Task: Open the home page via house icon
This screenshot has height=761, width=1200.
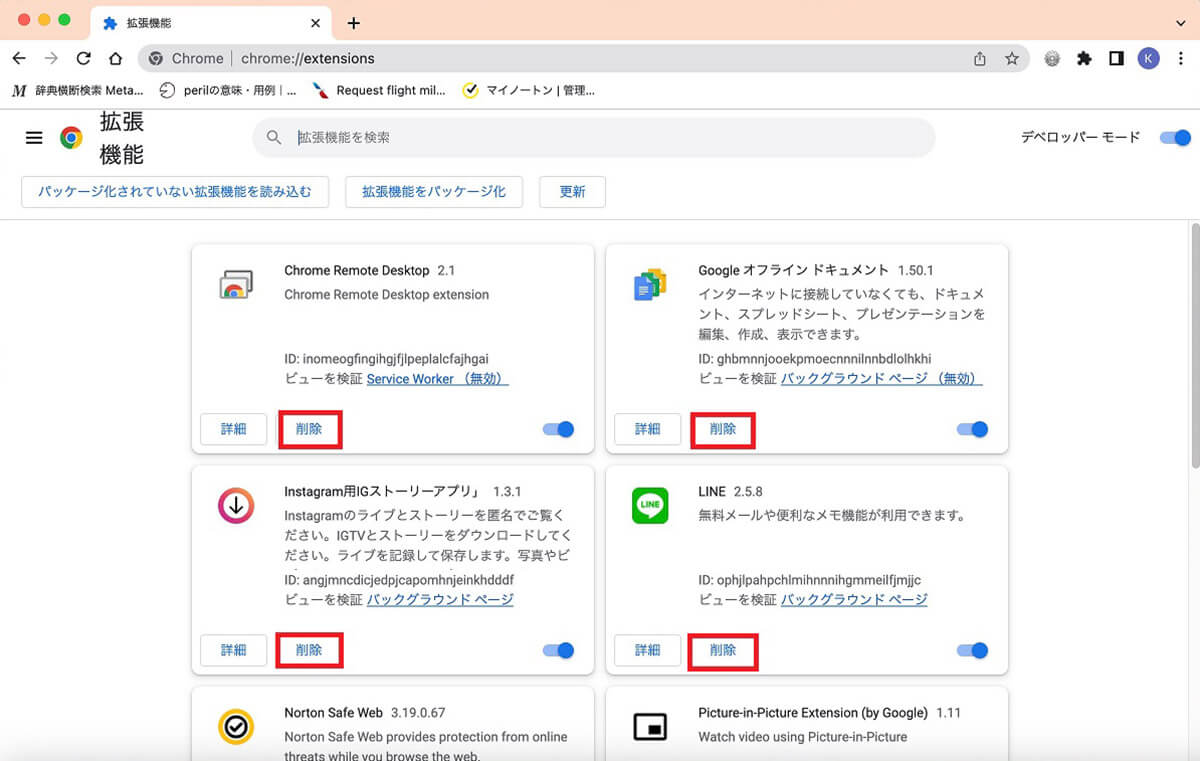Action: pyautogui.click(x=116, y=59)
